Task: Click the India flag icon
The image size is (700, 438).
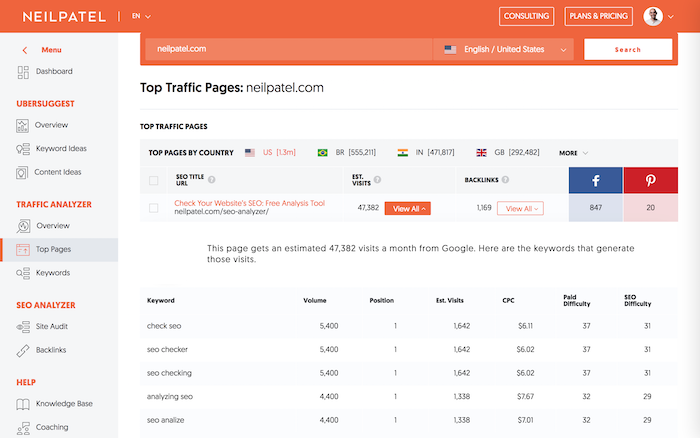Action: [x=403, y=153]
